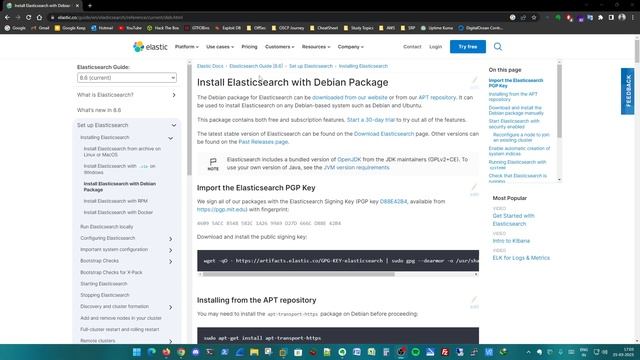The width and height of the screenshot is (640, 360).
Task: Click the 'On this page' panel scrollbar
Action: [x=559, y=101]
